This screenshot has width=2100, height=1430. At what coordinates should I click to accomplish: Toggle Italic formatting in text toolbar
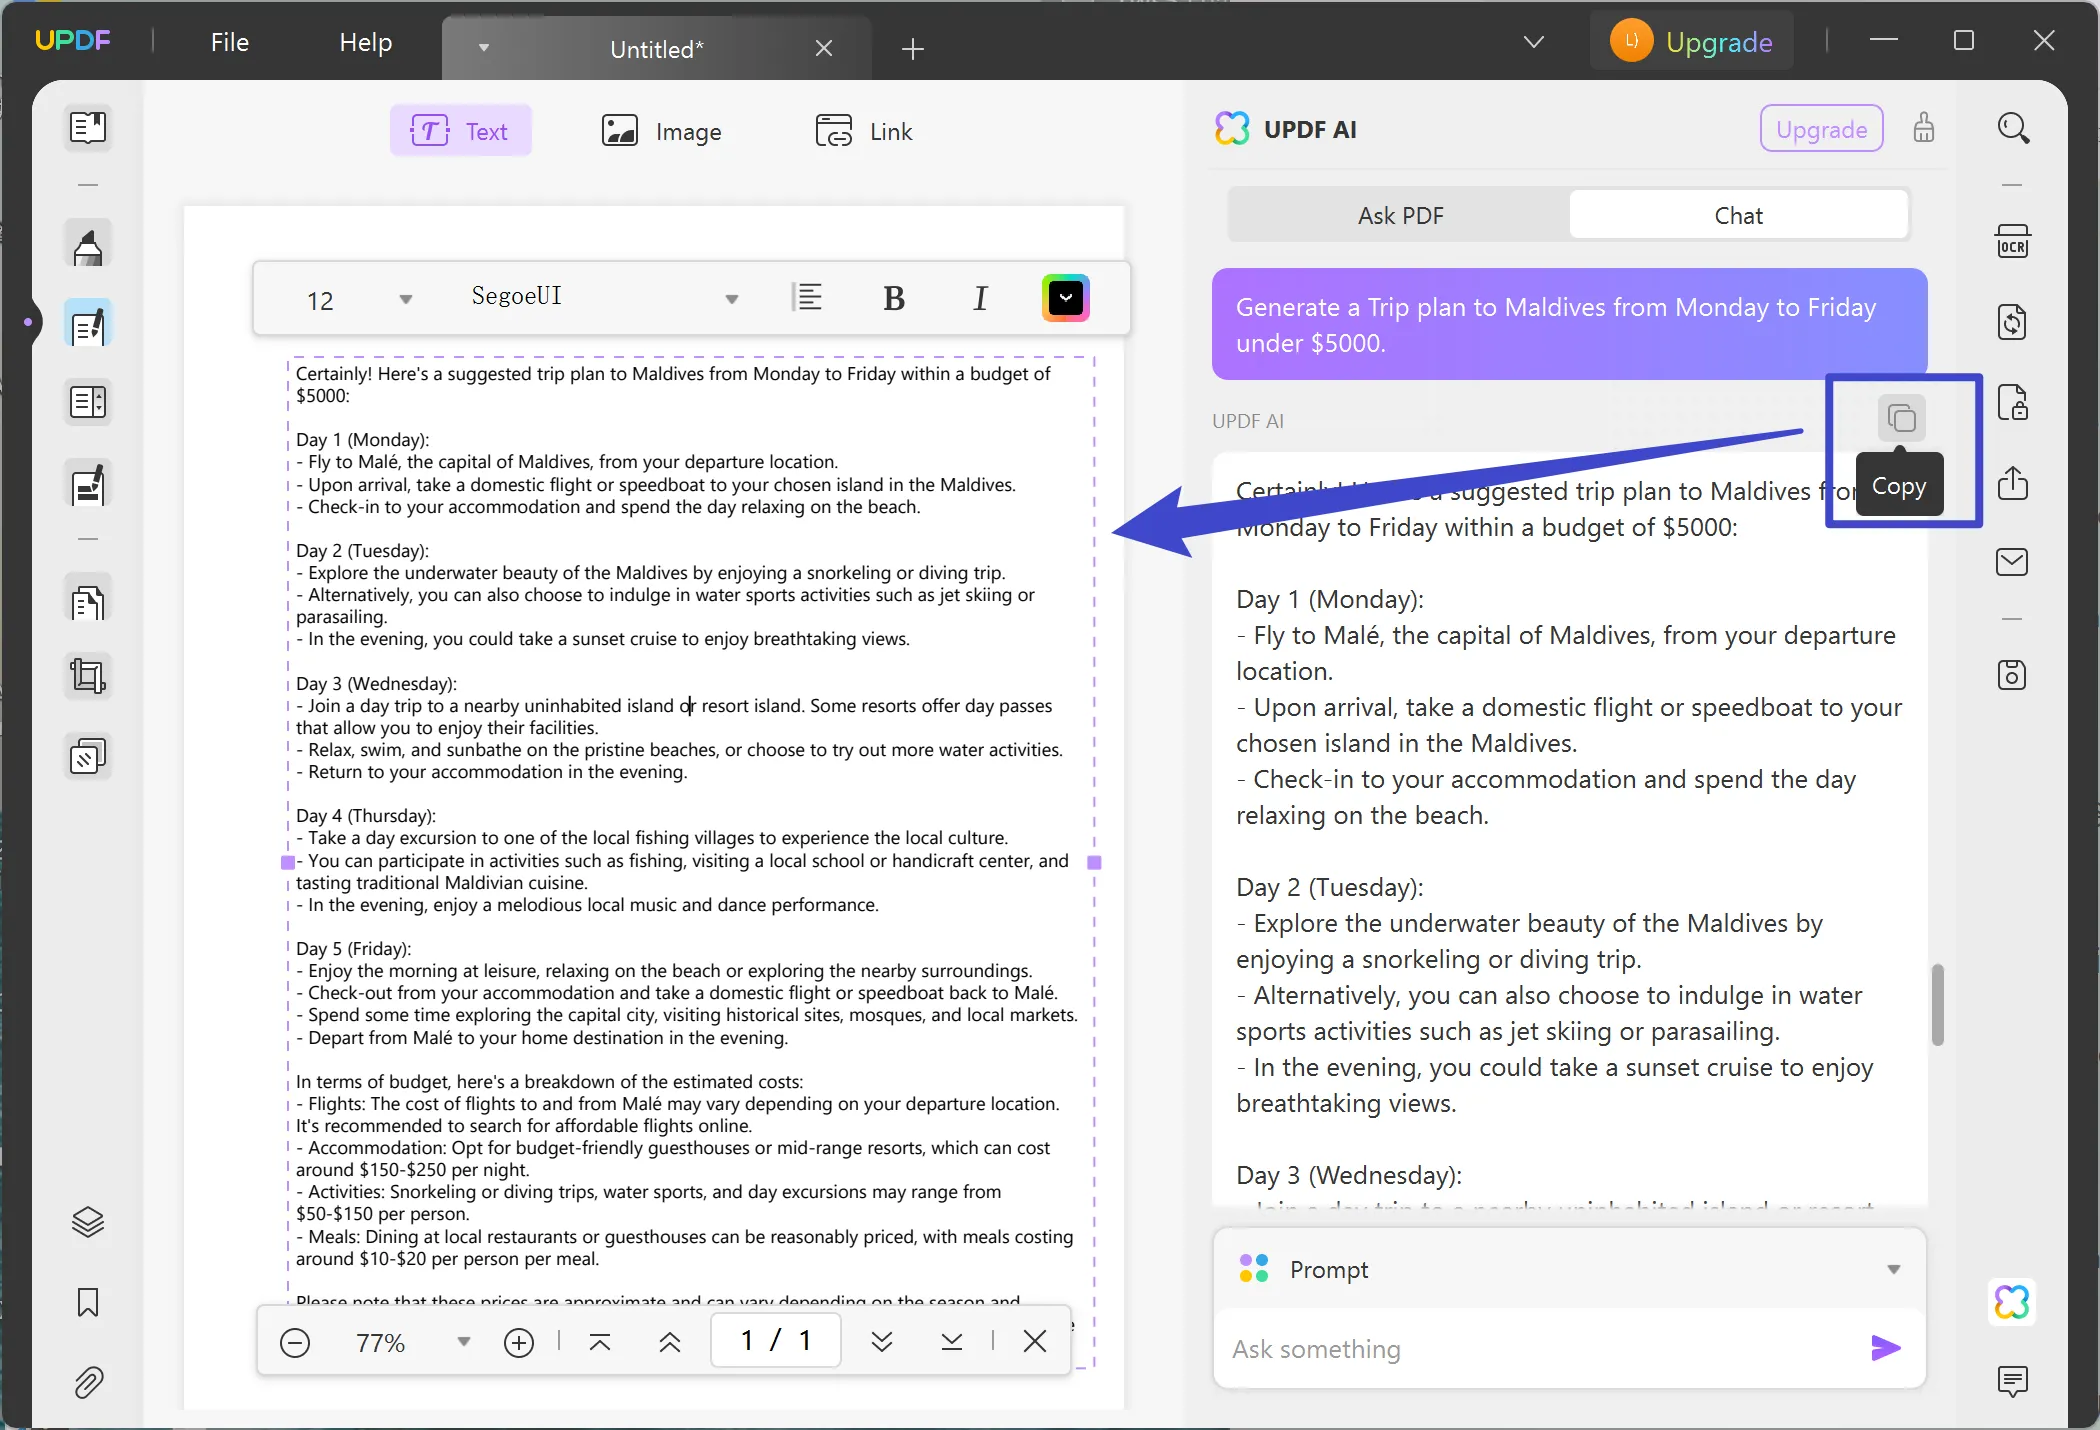981,298
